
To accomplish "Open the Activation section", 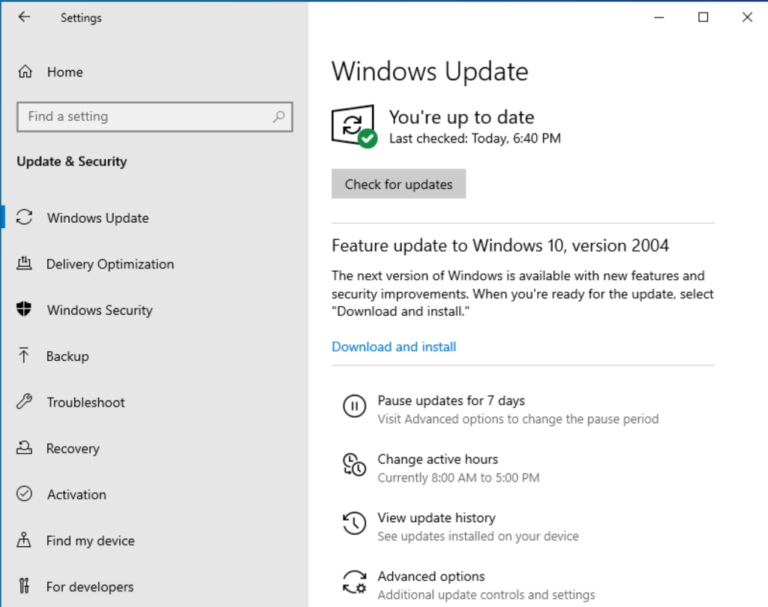I will click(76, 494).
